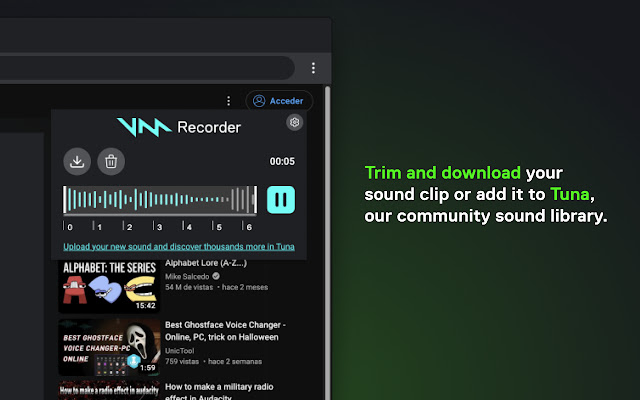The width and height of the screenshot is (640, 400).
Task: Open the Upload your new sound Tuna link
Action: (179, 247)
